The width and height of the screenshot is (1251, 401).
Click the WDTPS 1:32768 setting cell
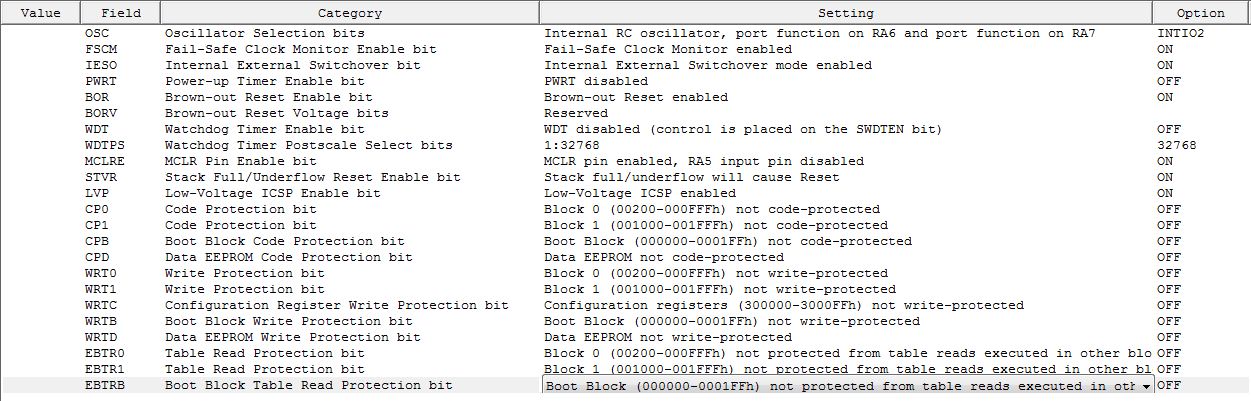coord(847,145)
